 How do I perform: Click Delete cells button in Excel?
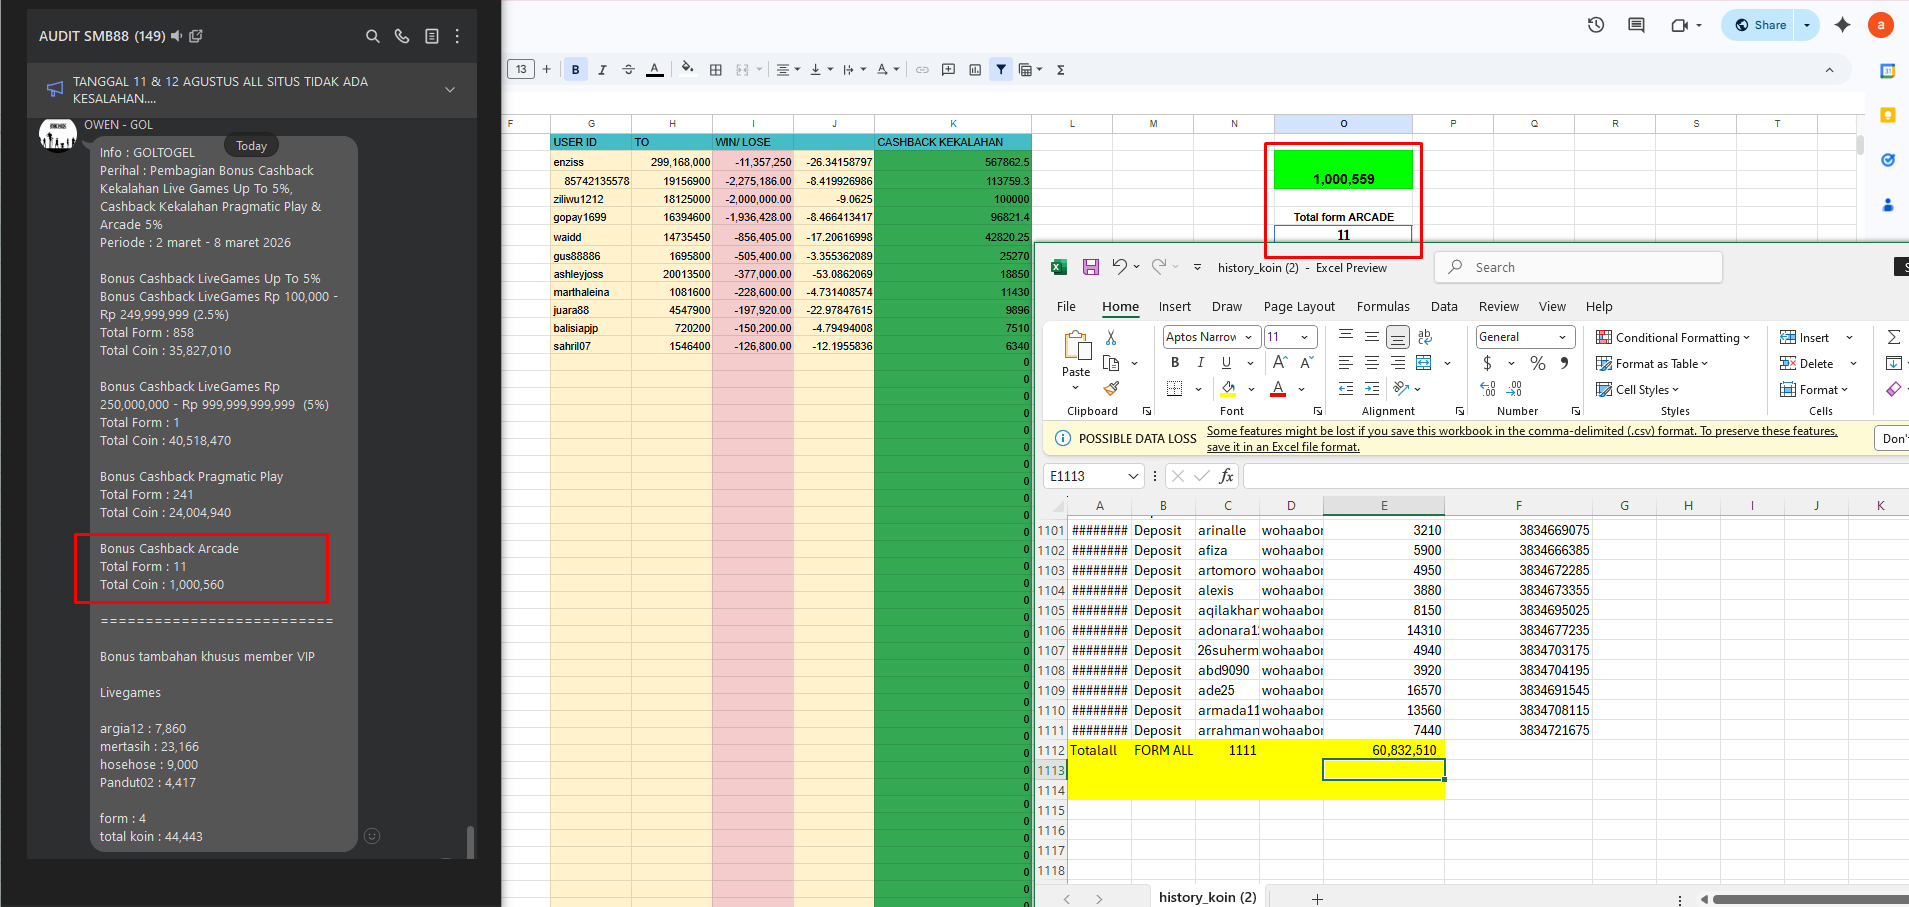tap(1807, 364)
